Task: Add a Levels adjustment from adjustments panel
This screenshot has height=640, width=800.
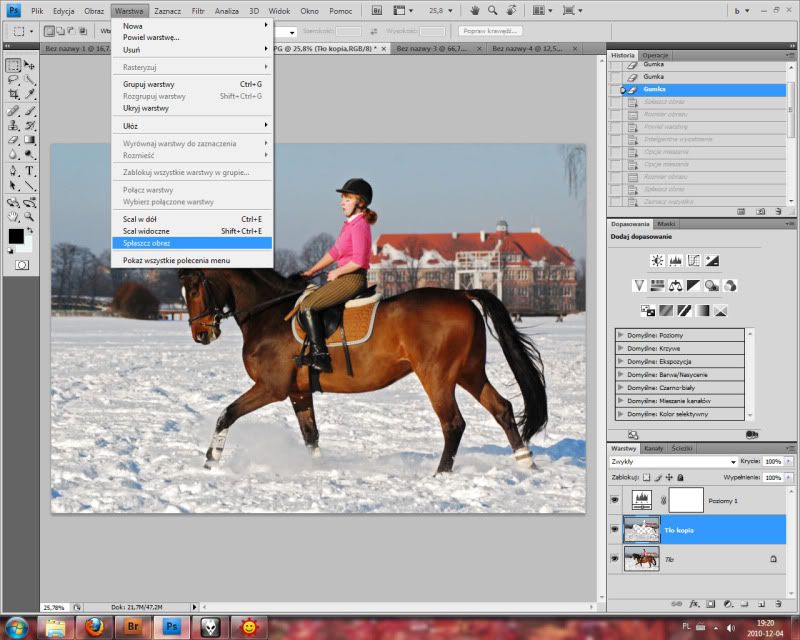Action: (x=675, y=261)
